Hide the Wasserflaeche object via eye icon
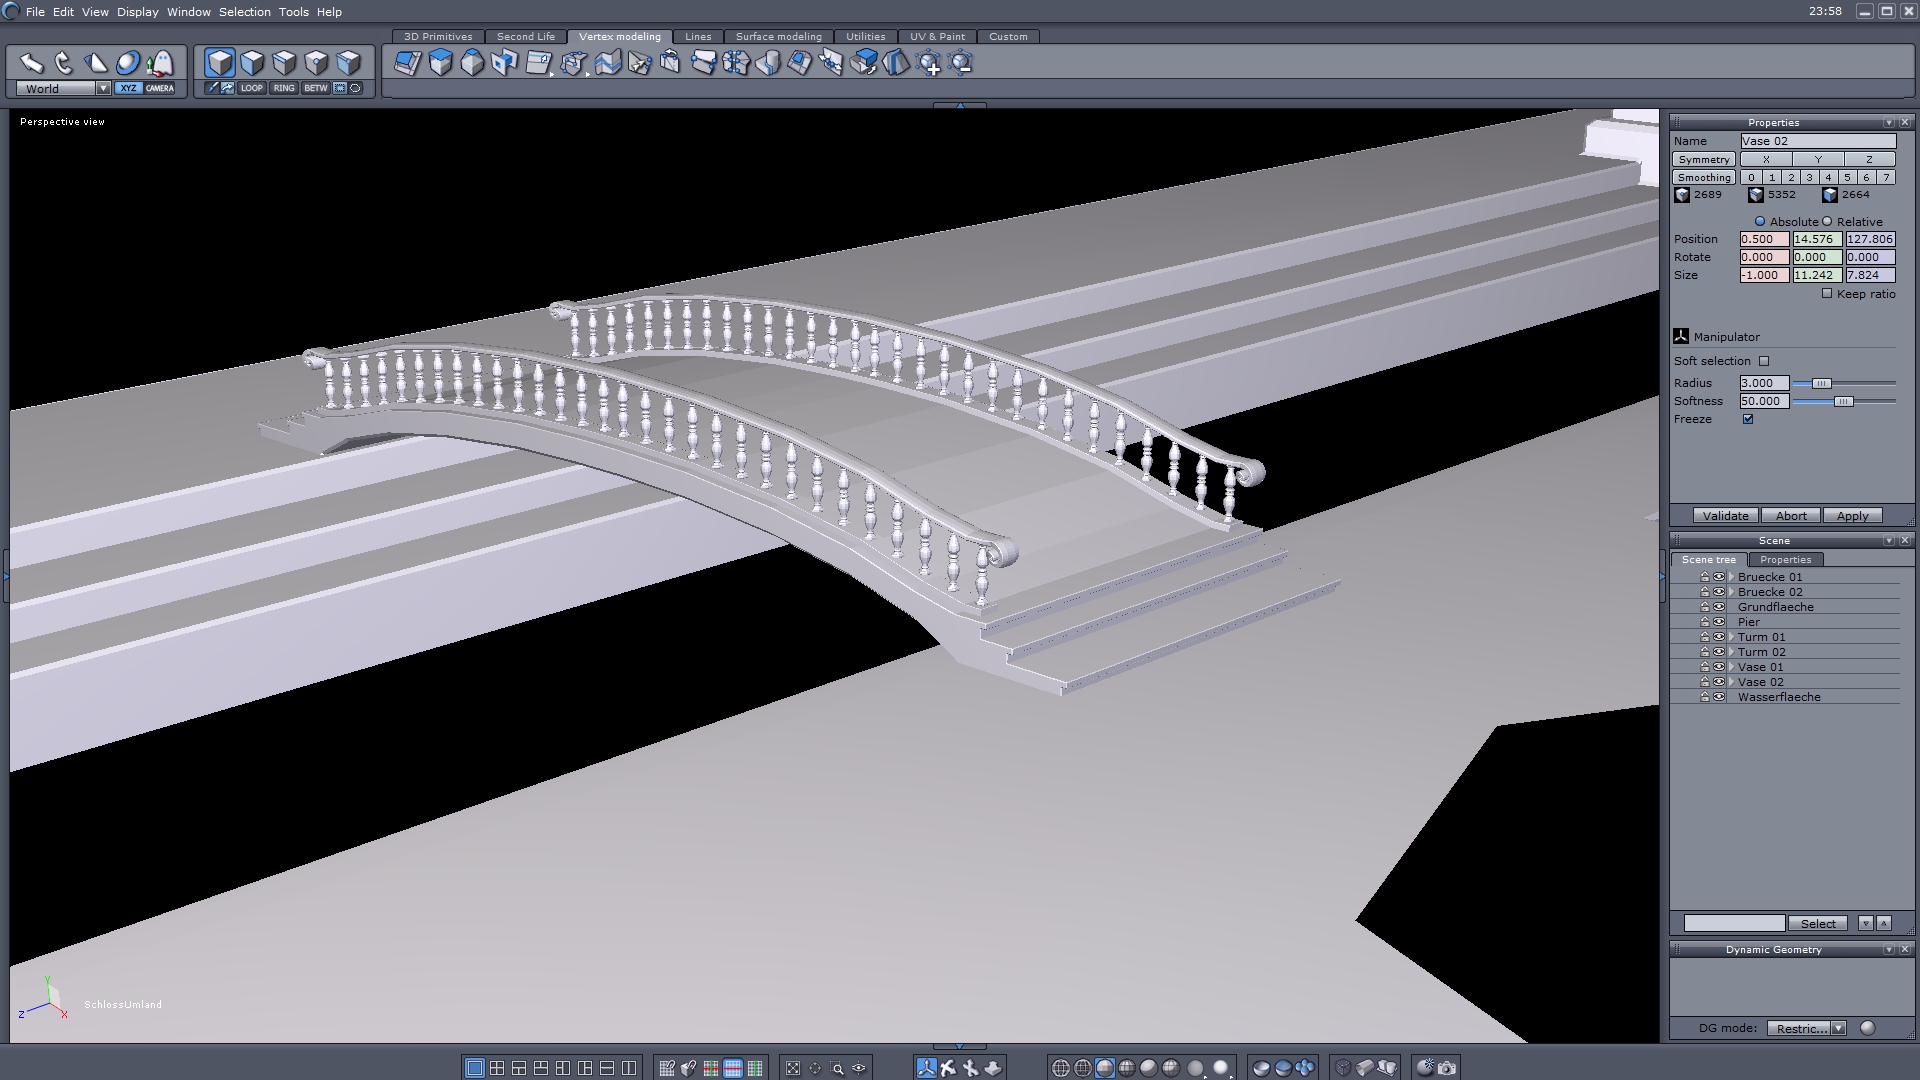Viewport: 1920px width, 1080px height. [x=1719, y=697]
